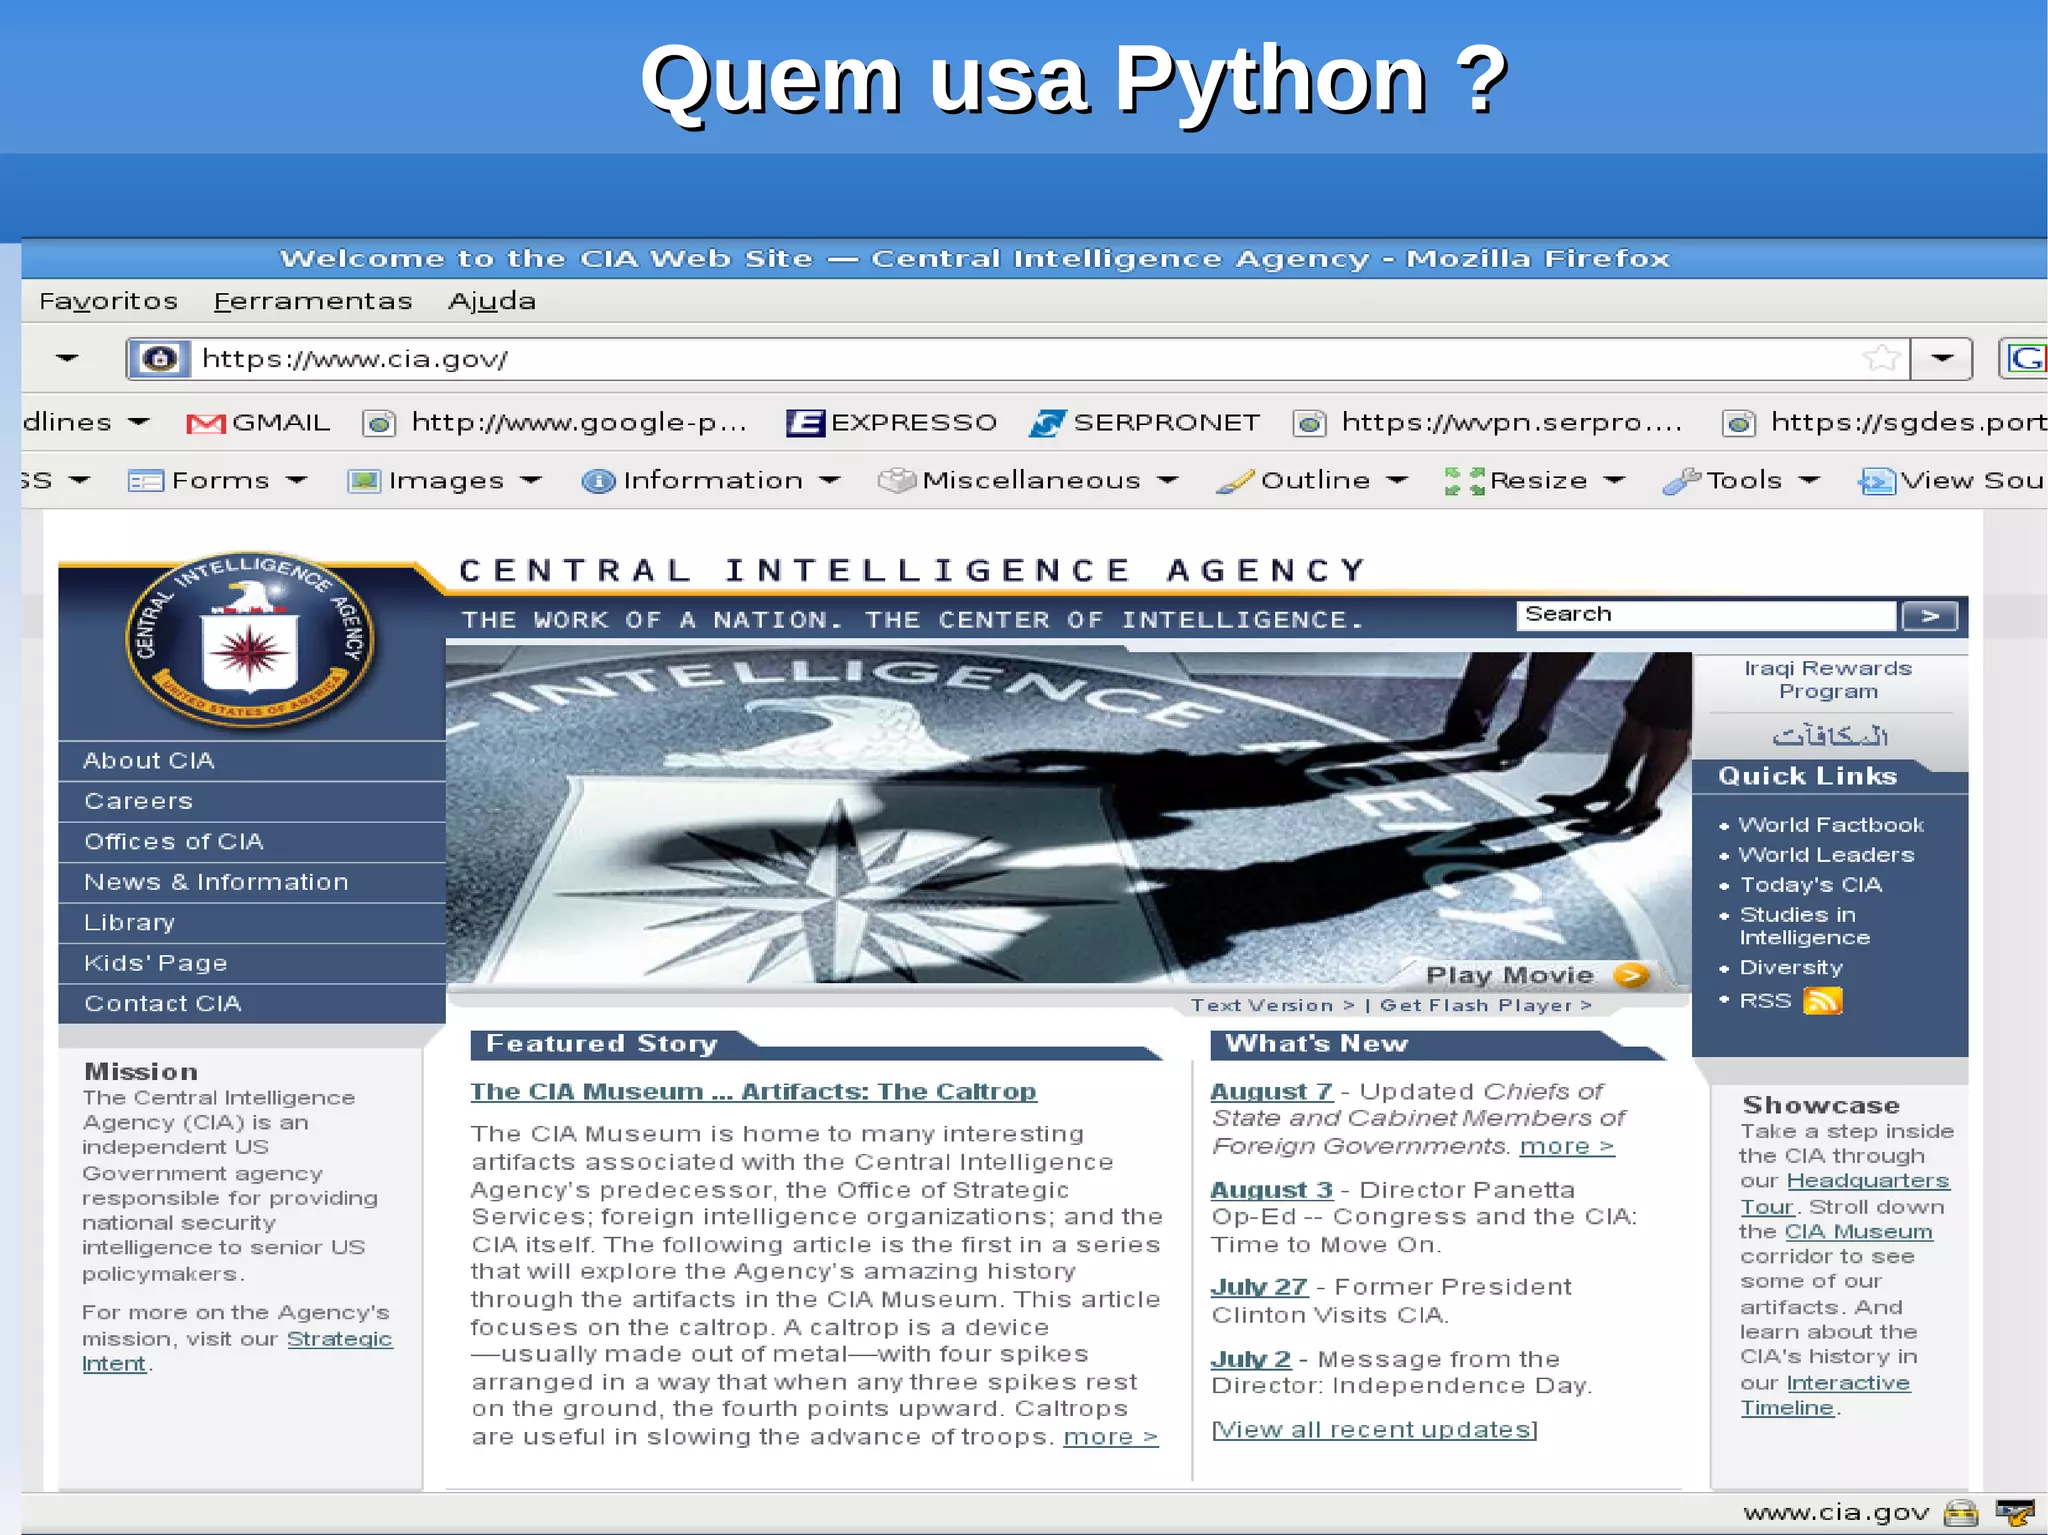Open the wvpn.serpro bookmark
Viewport: 2048px width, 1535px height.
tap(1488, 423)
